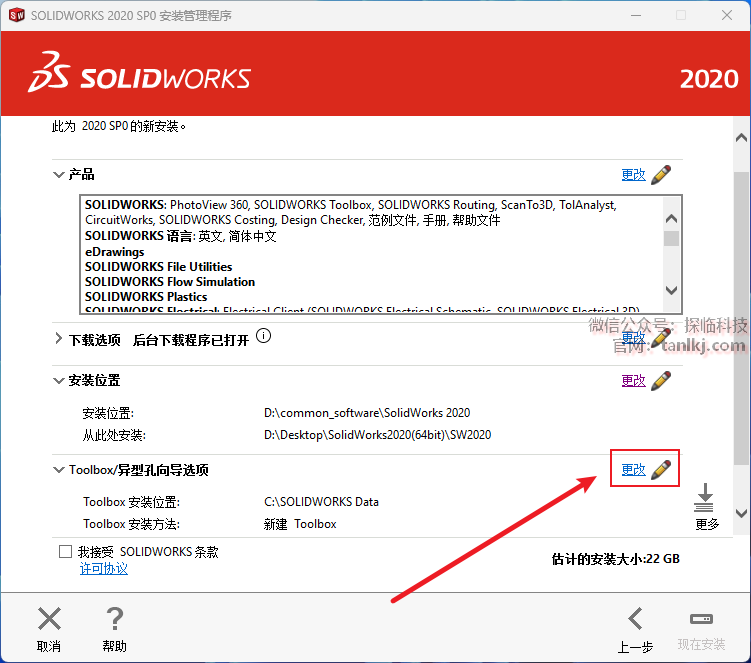The width and height of the screenshot is (751, 663).
Task: Click the 后台下载程序已打开 status text
Action: 191,340
